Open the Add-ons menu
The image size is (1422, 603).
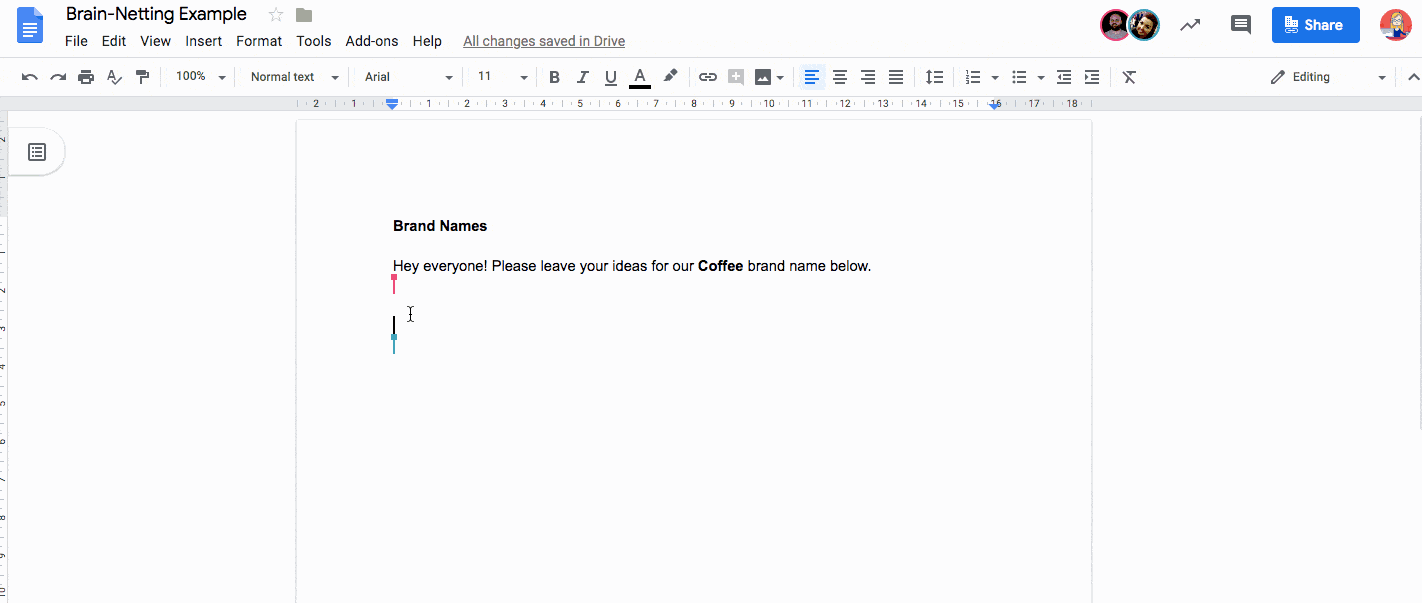click(371, 41)
